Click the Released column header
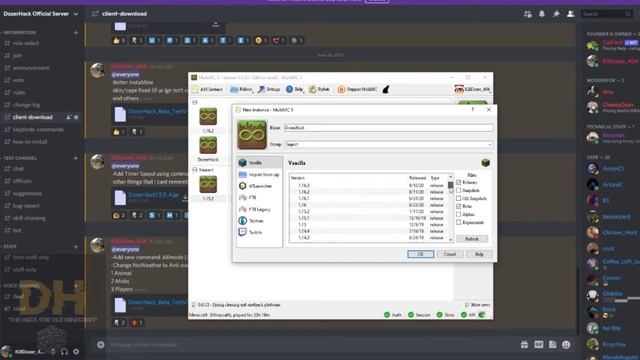 (417, 178)
